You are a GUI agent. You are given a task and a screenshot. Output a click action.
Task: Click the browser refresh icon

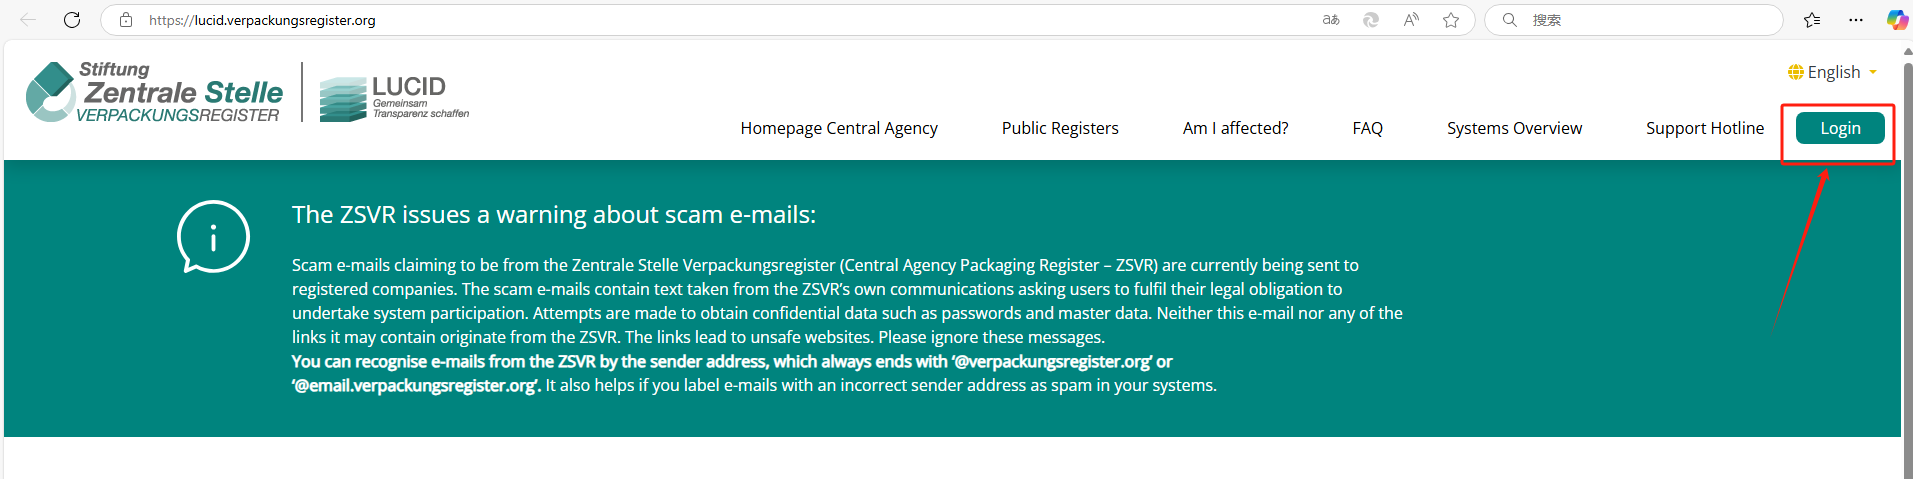coord(72,20)
